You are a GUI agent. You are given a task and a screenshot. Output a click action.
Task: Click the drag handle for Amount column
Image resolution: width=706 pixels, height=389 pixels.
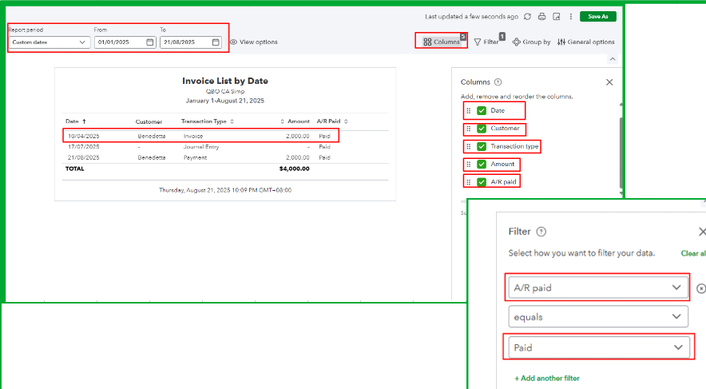468,164
